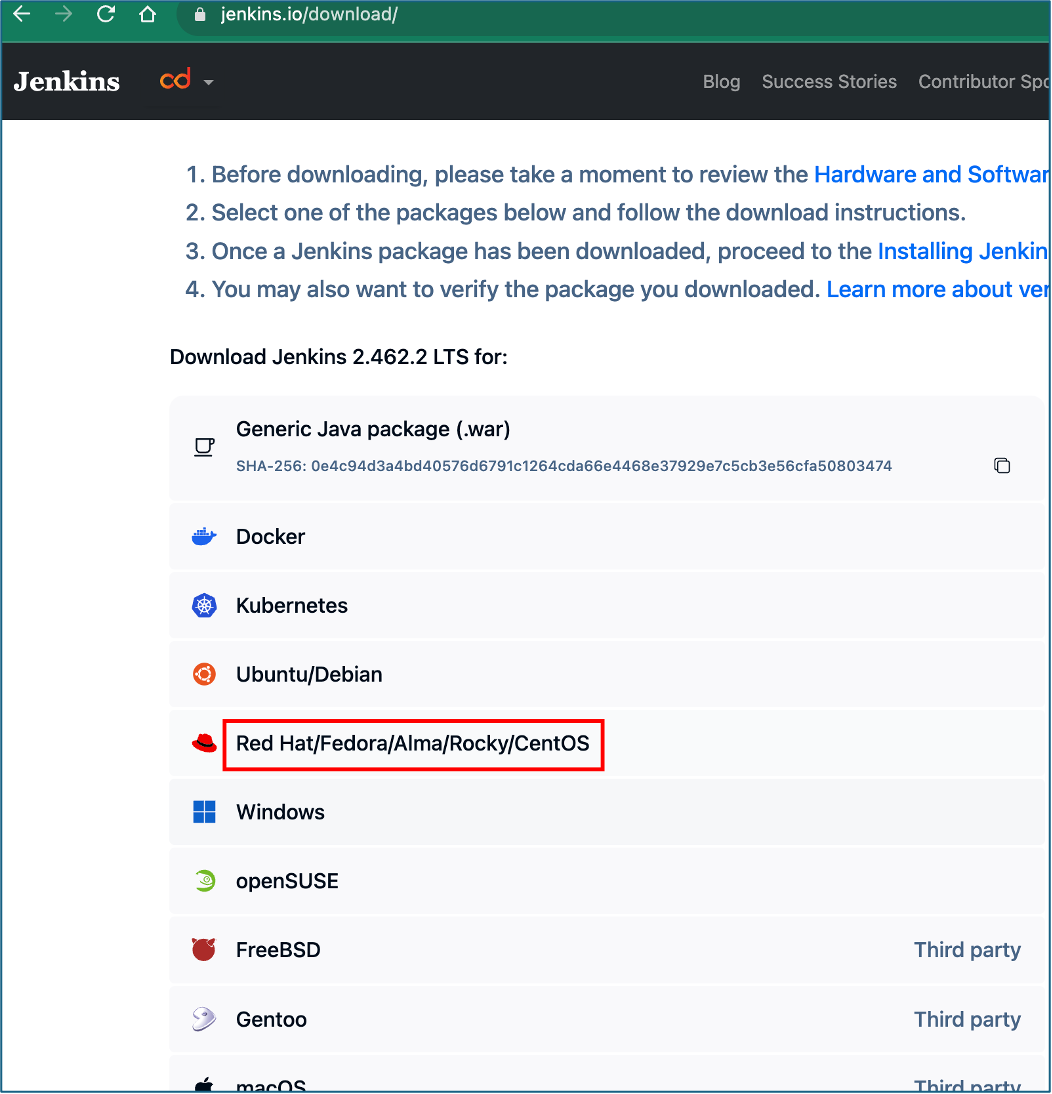This screenshot has height=1094, width=1052.
Task: Open the Blog menu item
Action: pyautogui.click(x=721, y=81)
